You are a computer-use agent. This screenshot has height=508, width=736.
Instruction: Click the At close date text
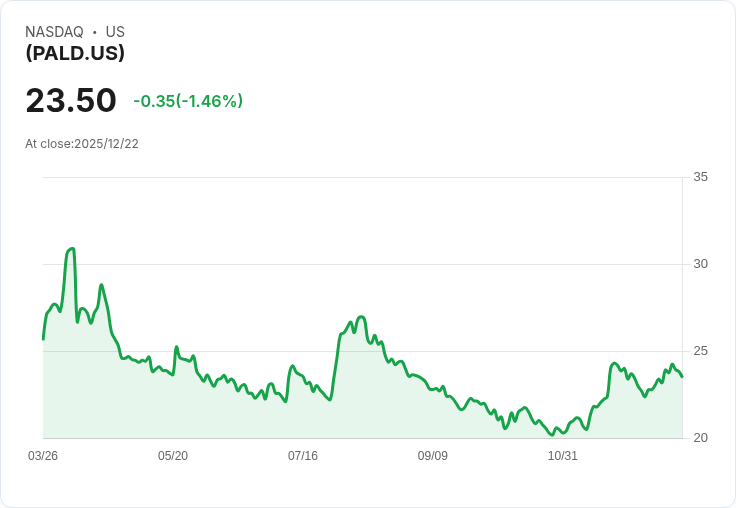(x=82, y=144)
